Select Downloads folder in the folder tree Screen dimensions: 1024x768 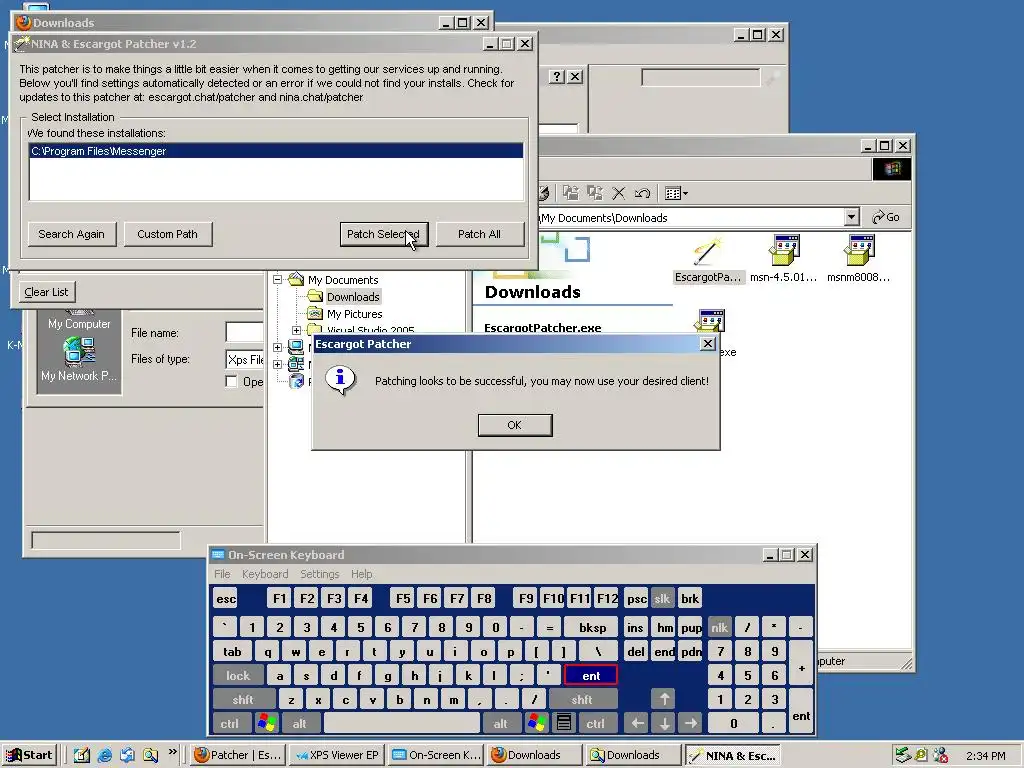pyautogui.click(x=353, y=296)
